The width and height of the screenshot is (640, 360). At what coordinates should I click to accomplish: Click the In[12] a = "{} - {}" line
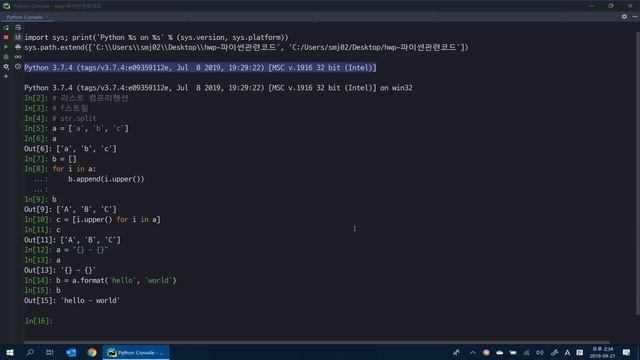point(66,250)
